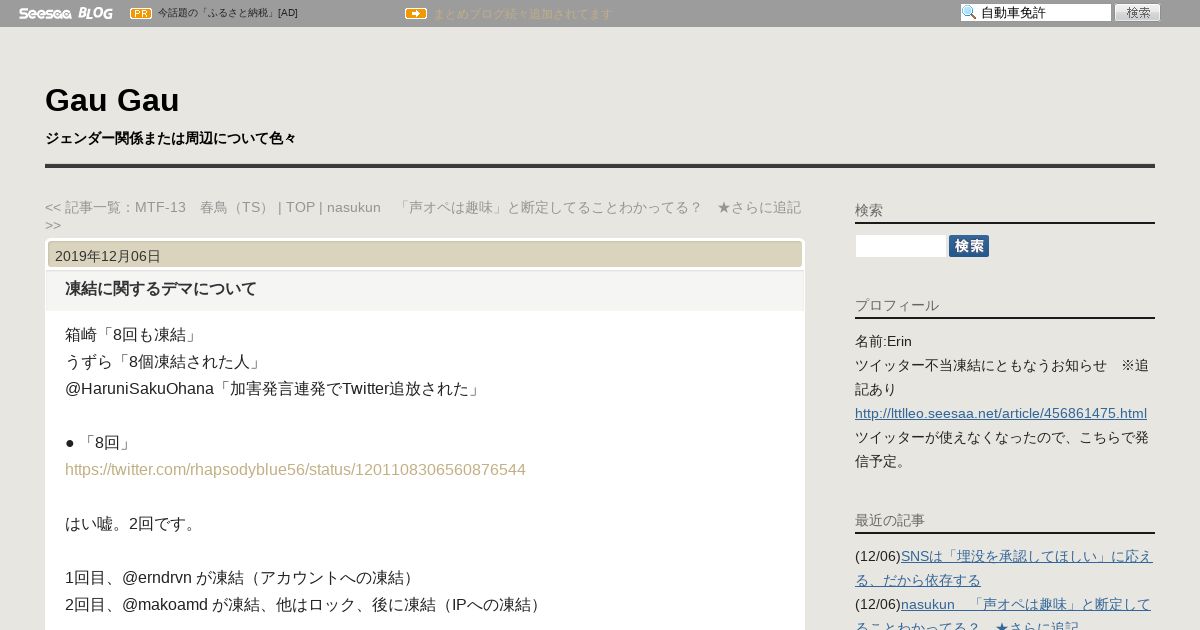Select the bullet line ● 「8回」
This screenshot has width=1200, height=630.
click(100, 443)
